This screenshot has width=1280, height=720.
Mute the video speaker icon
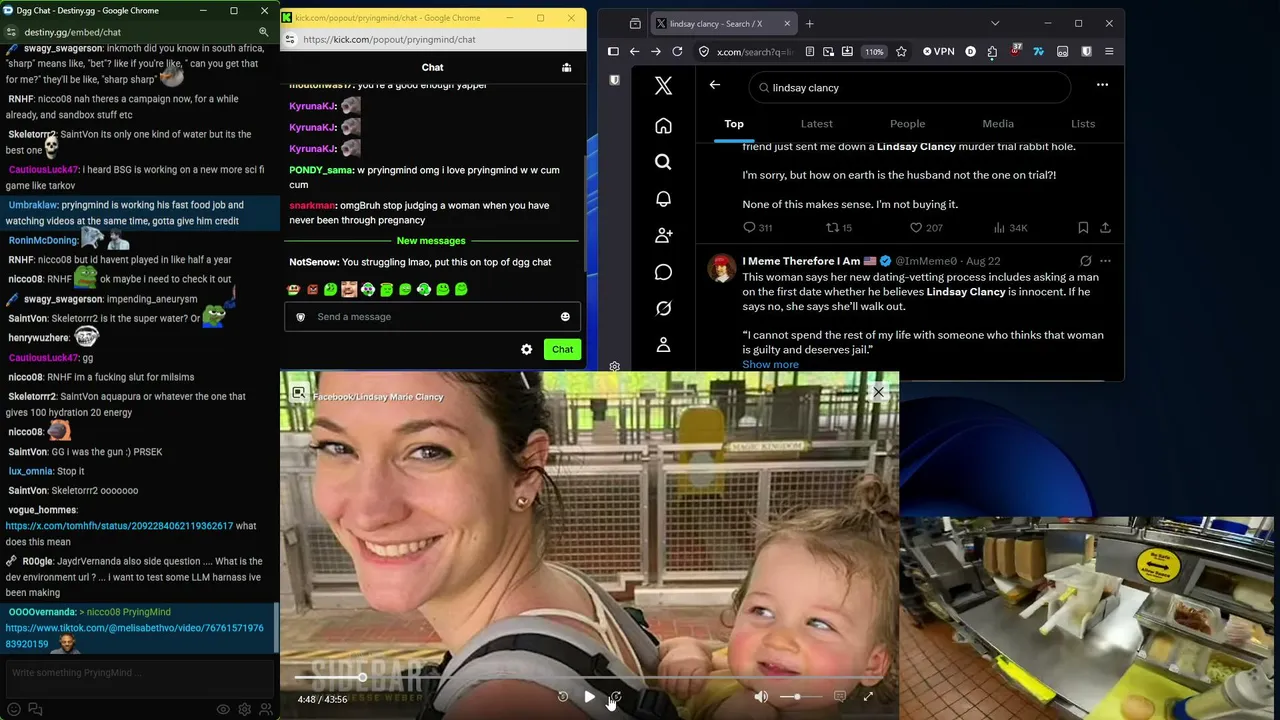(x=761, y=697)
